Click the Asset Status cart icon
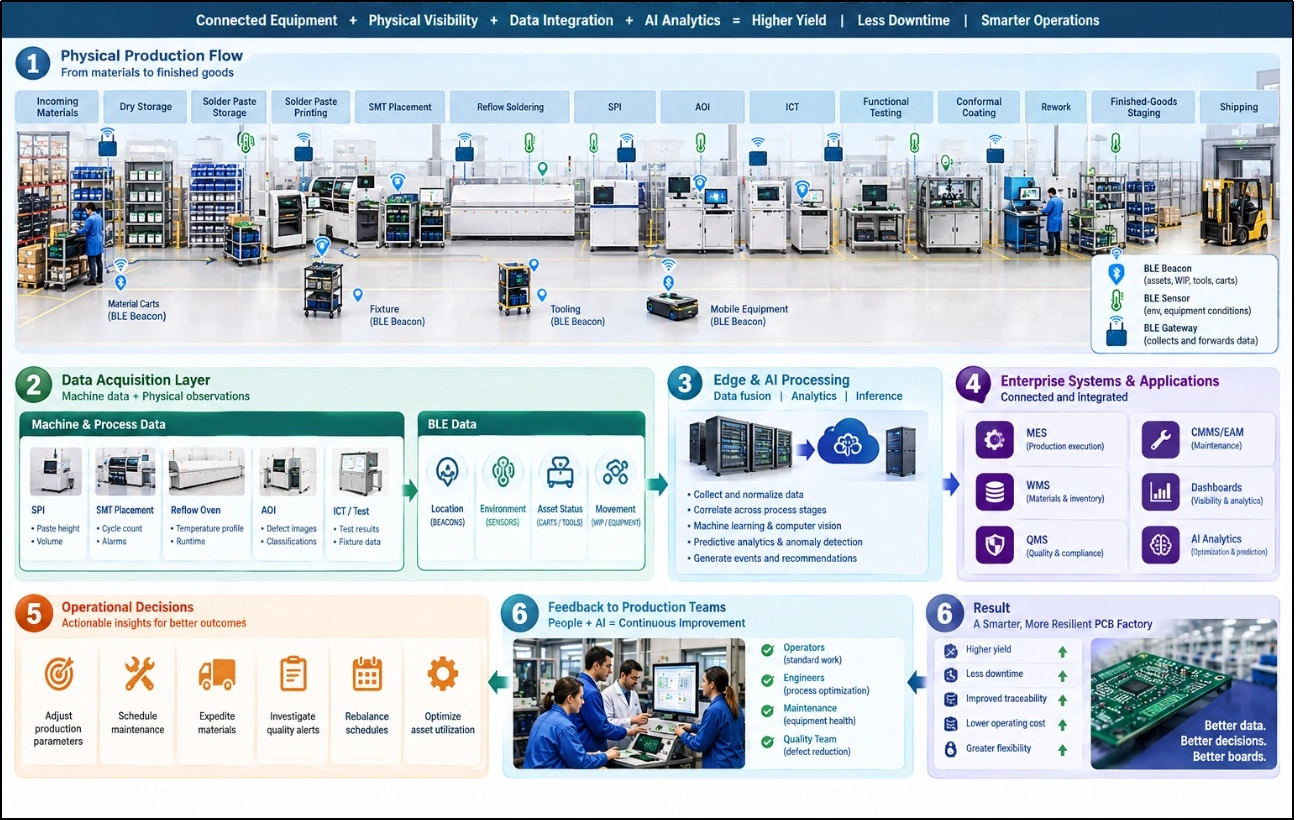 click(560, 472)
